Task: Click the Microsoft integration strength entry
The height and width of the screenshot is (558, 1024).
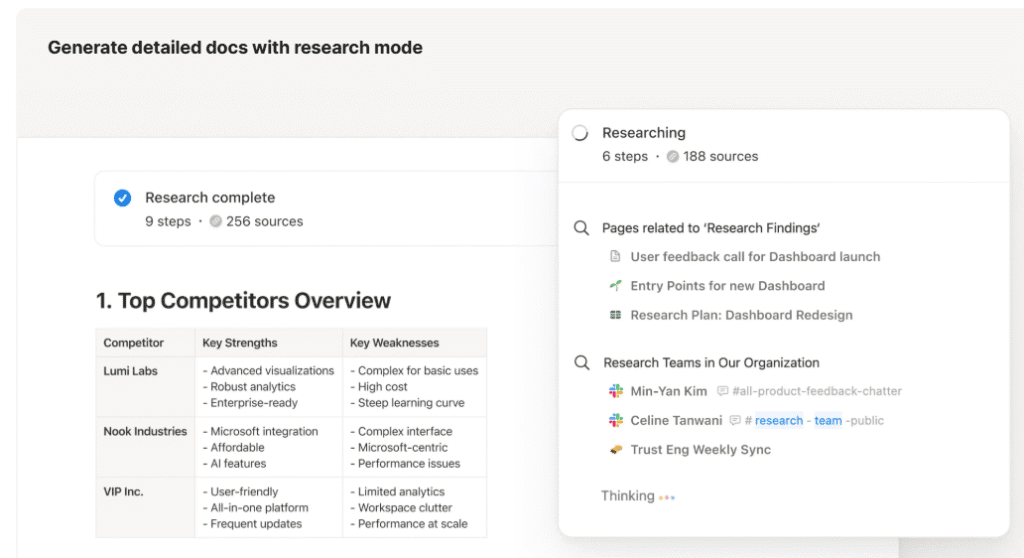Action: point(261,431)
